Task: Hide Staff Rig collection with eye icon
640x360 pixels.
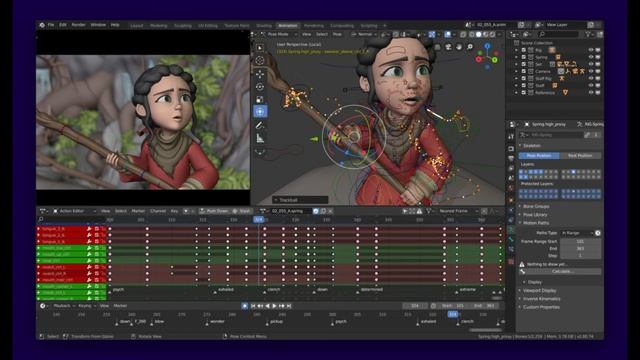Action: tap(591, 78)
